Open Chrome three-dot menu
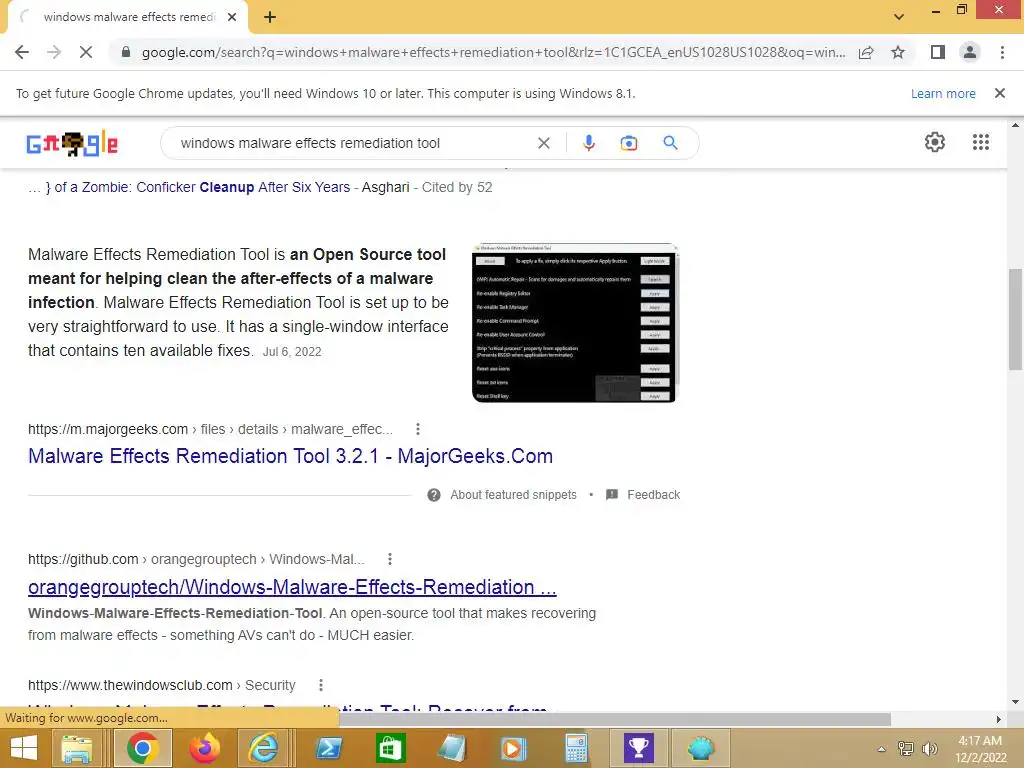This screenshot has width=1024, height=768. pos(1002,52)
